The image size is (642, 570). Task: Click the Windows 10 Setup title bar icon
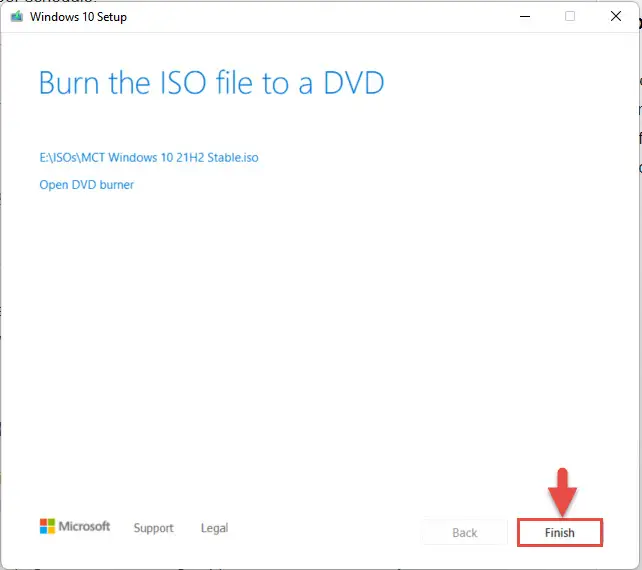tap(17, 17)
